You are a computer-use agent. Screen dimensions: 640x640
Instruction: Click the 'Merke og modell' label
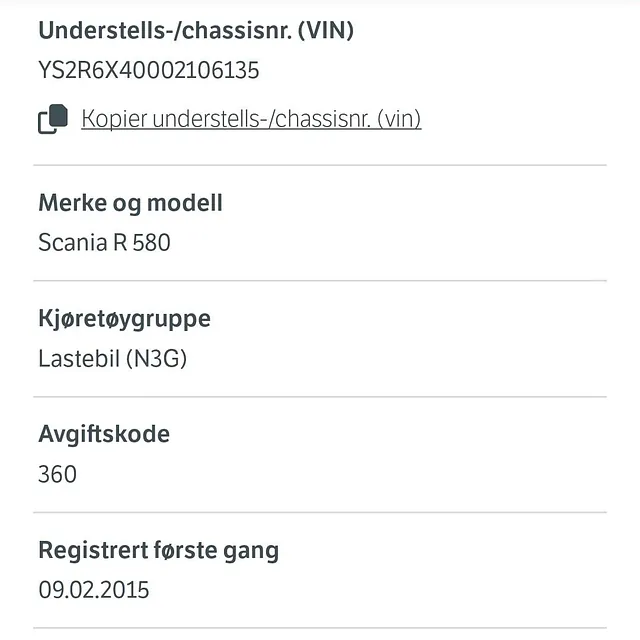pyautogui.click(x=130, y=203)
